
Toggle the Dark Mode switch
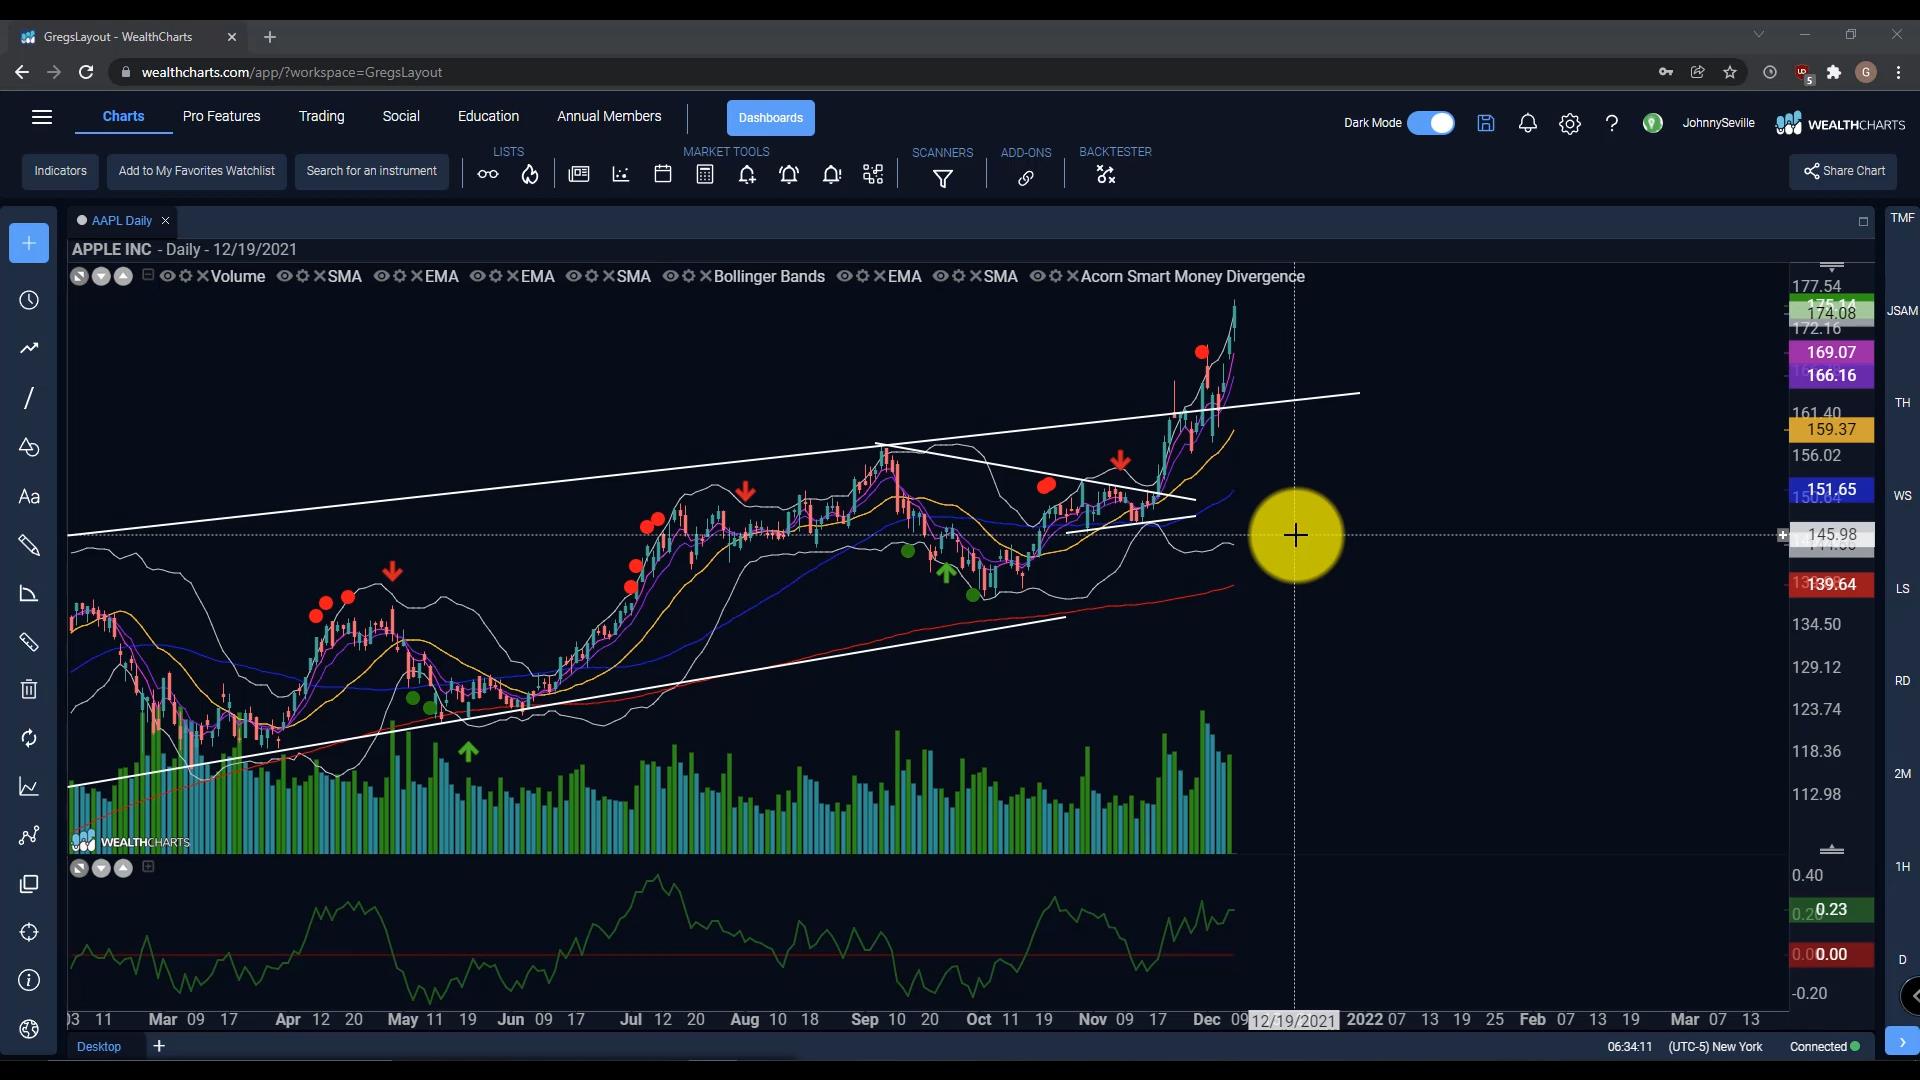click(x=1431, y=123)
